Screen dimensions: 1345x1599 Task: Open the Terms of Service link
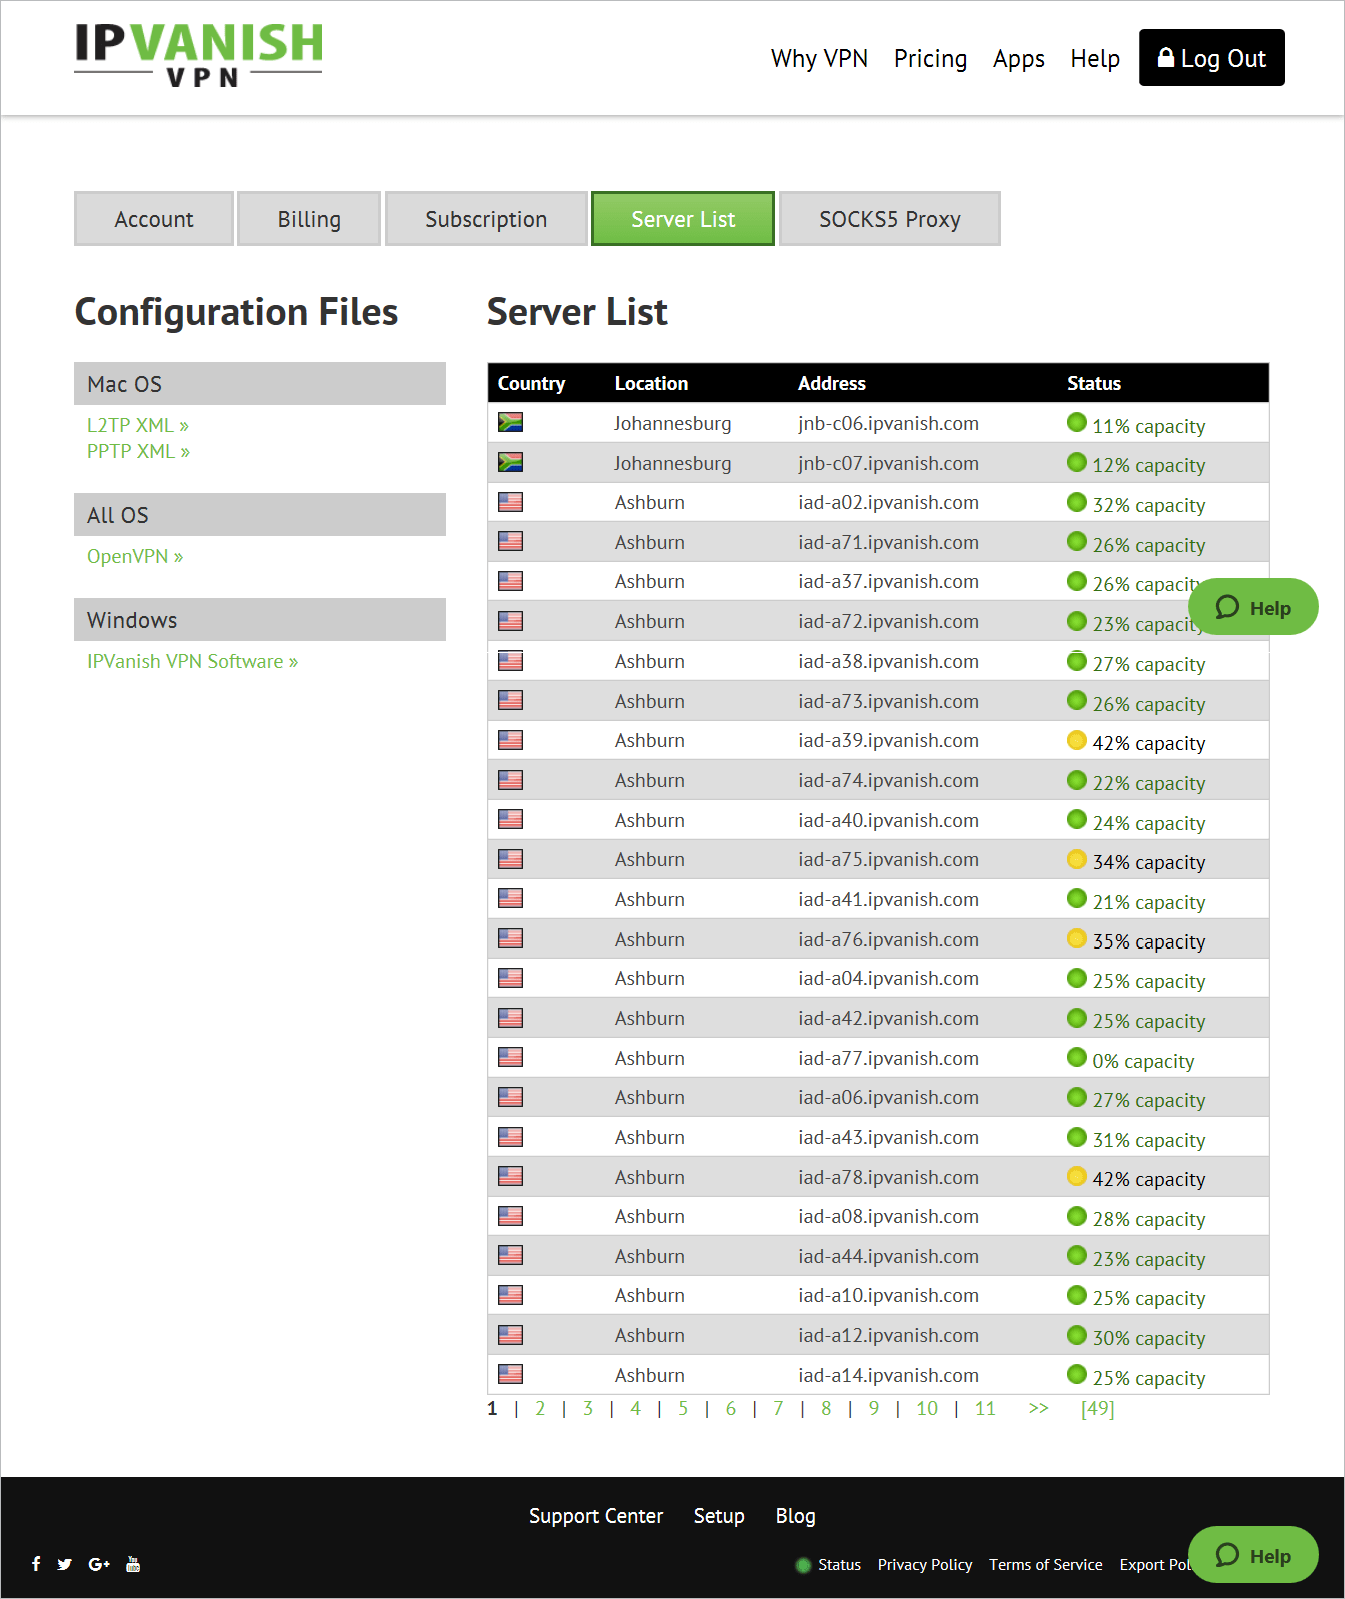(1046, 1565)
